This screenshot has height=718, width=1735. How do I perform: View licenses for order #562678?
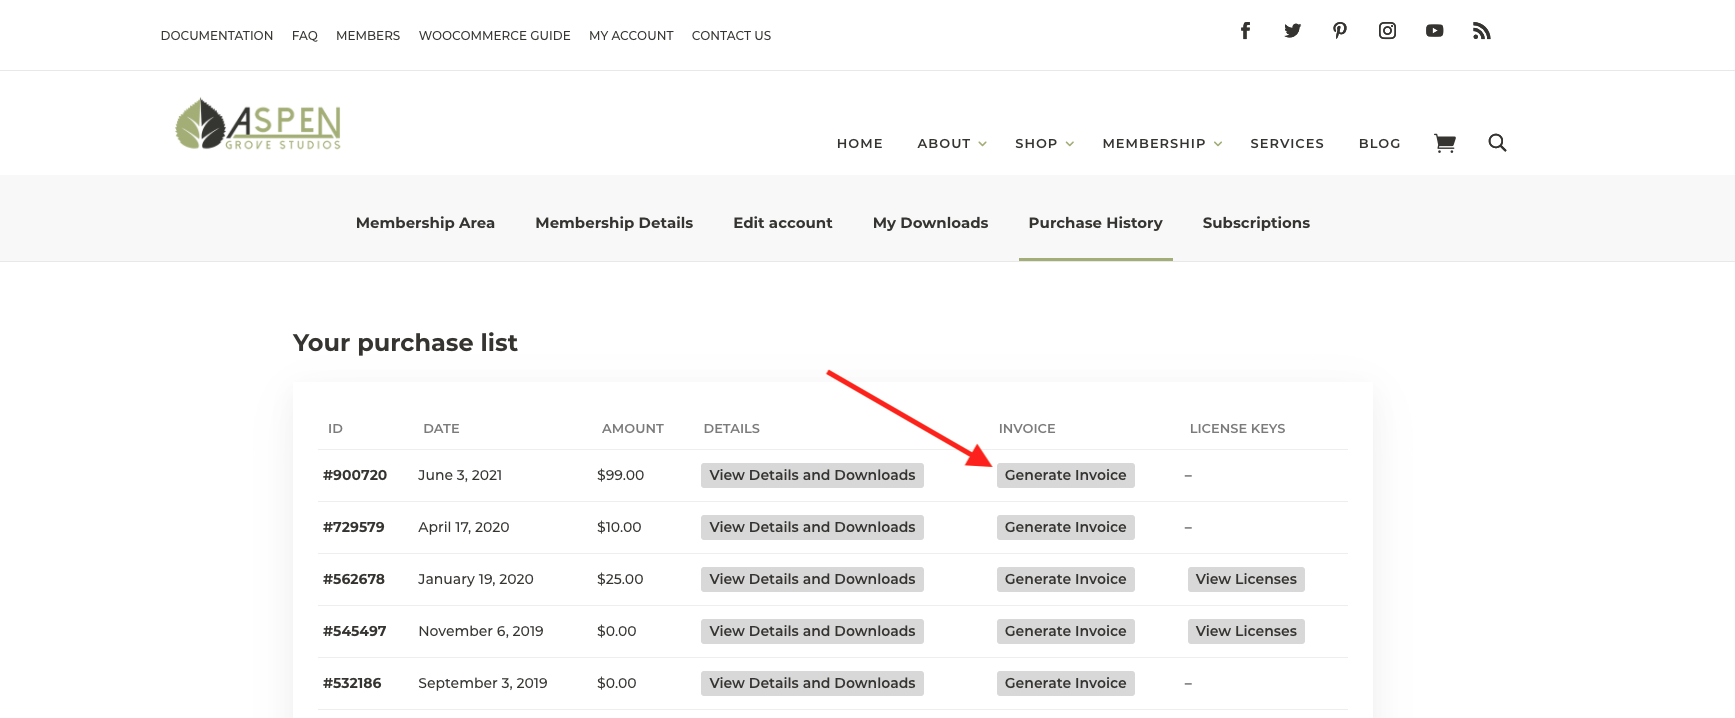[x=1246, y=579]
